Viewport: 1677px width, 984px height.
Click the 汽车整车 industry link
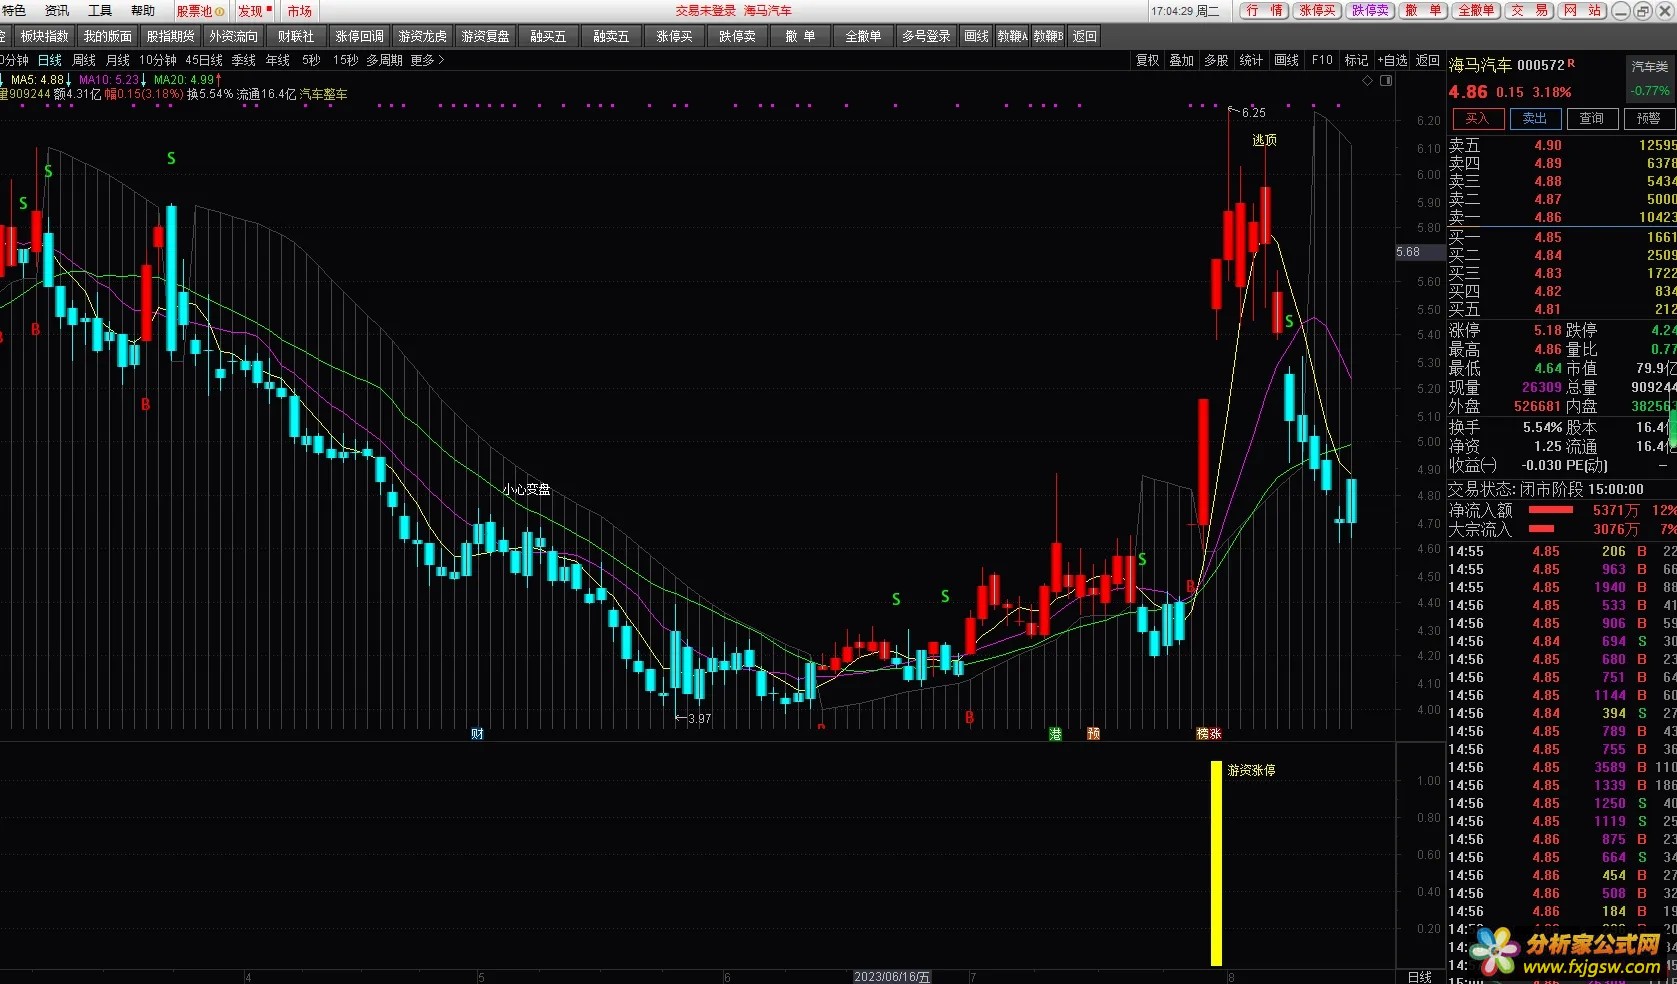(324, 94)
